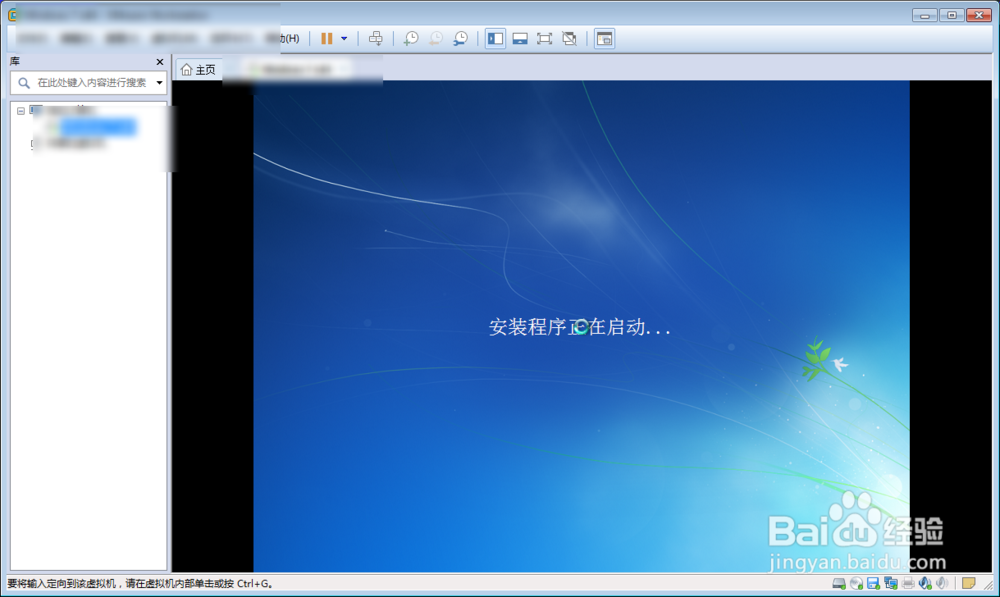
Task: Click the network adapter status icon
Action: pyautogui.click(x=891, y=583)
